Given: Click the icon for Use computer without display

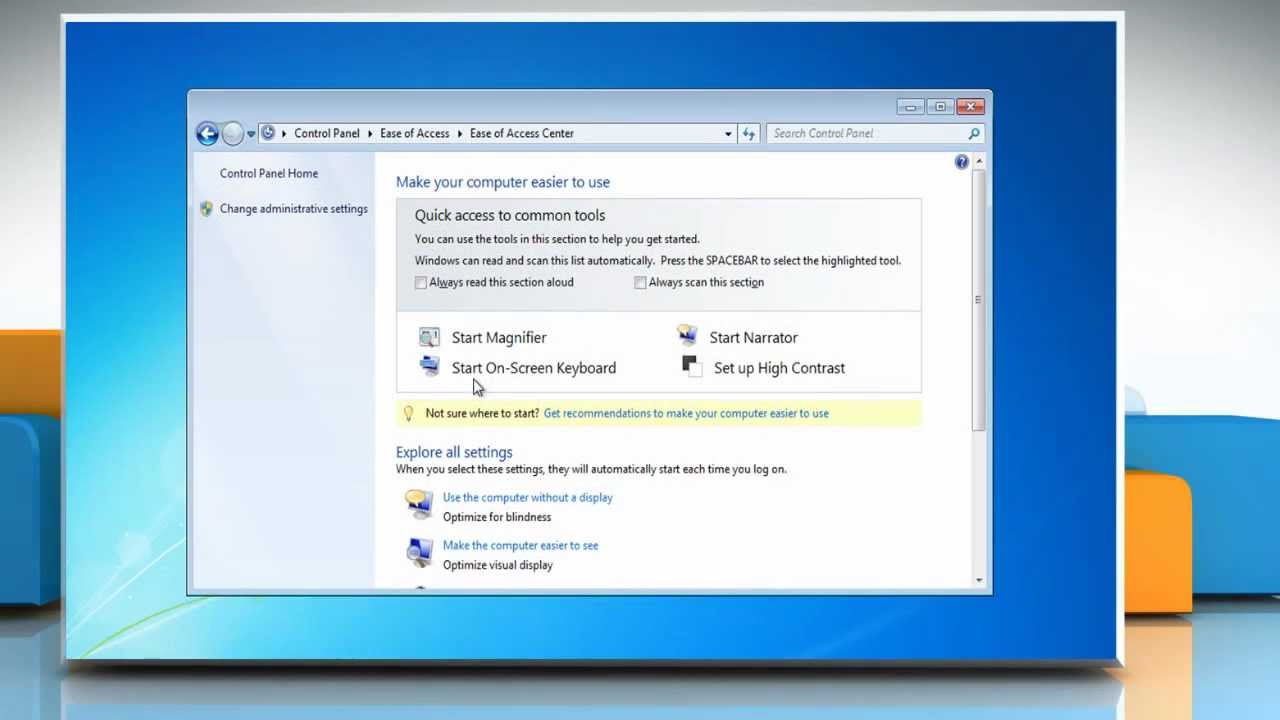Looking at the screenshot, I should 419,503.
